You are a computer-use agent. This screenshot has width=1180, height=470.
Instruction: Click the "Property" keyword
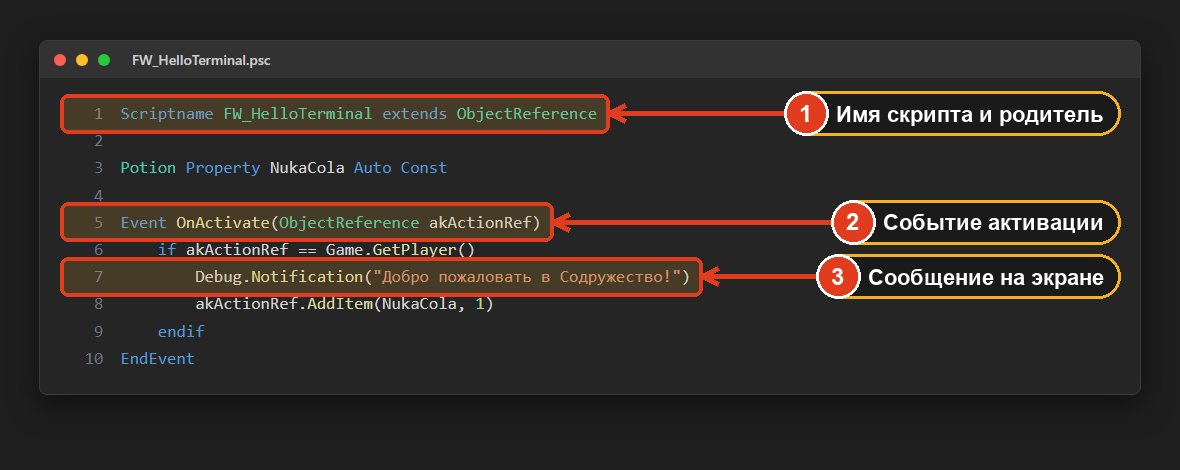pyautogui.click(x=223, y=168)
